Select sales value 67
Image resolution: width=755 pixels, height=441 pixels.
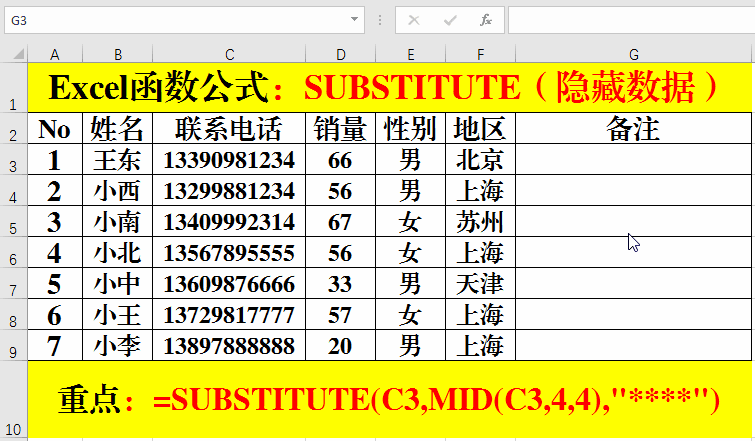[x=340, y=221]
